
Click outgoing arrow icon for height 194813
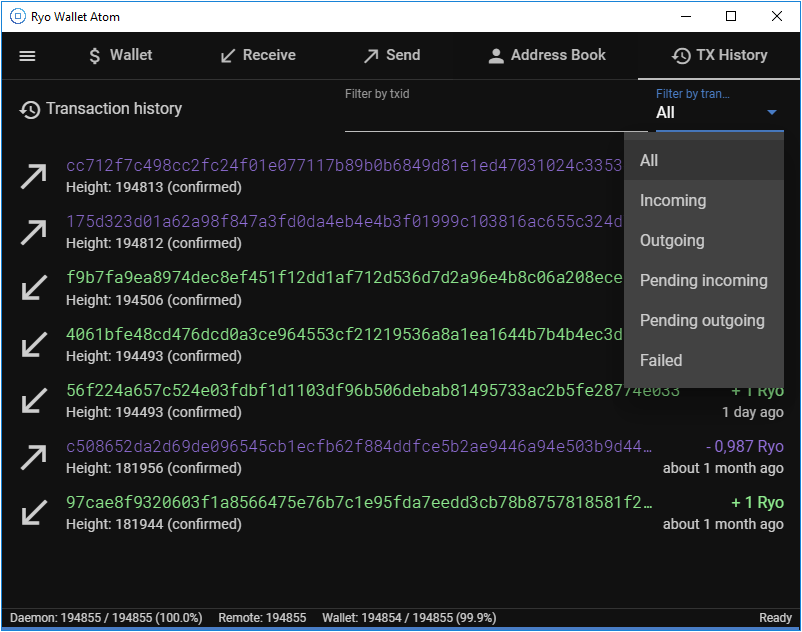click(x=34, y=176)
